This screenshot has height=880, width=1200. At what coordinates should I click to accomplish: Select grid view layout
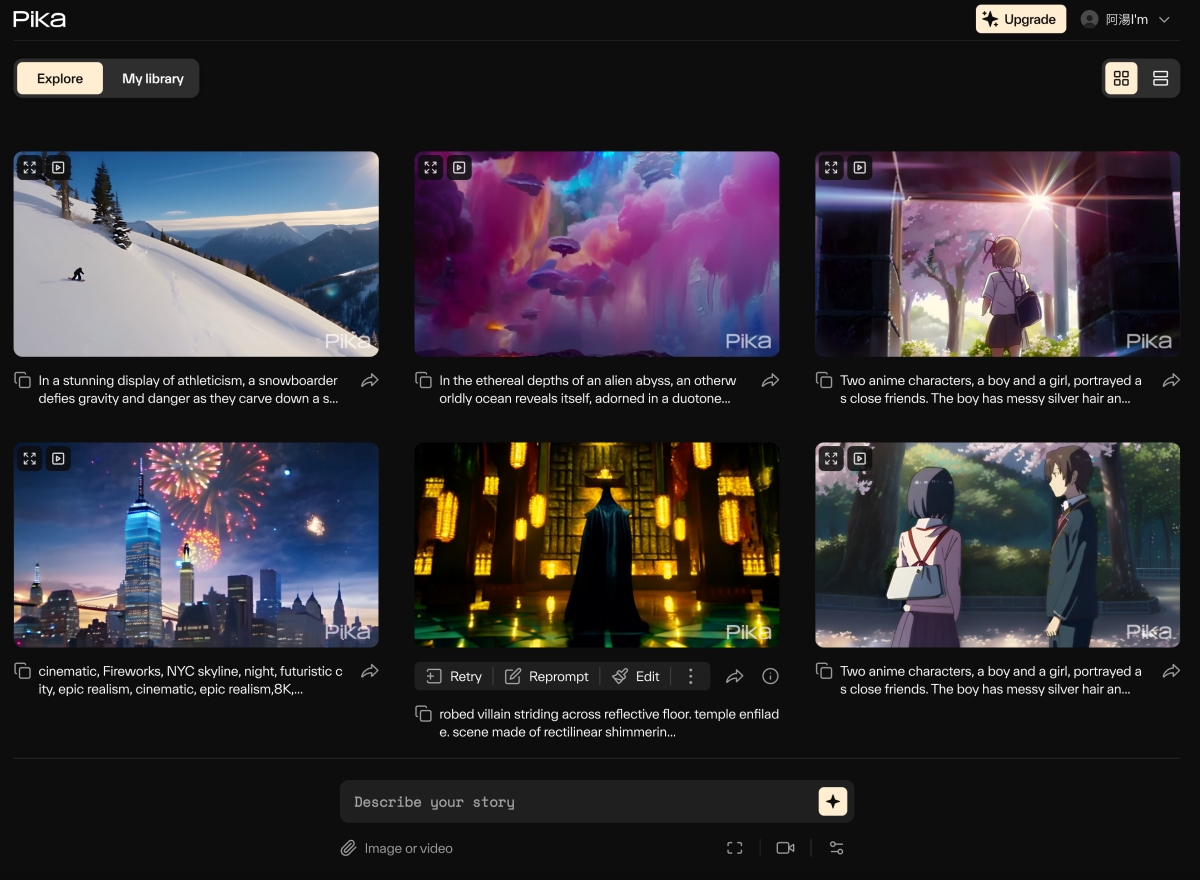pyautogui.click(x=1121, y=78)
